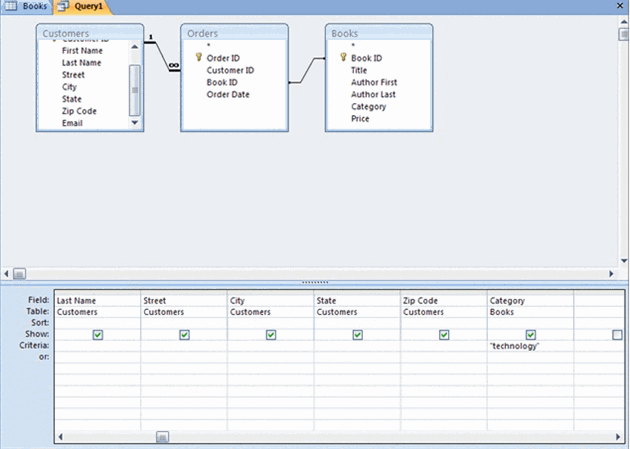This screenshot has width=630, height=449.
Task: Check Show box in the empty column
Action: (x=617, y=335)
